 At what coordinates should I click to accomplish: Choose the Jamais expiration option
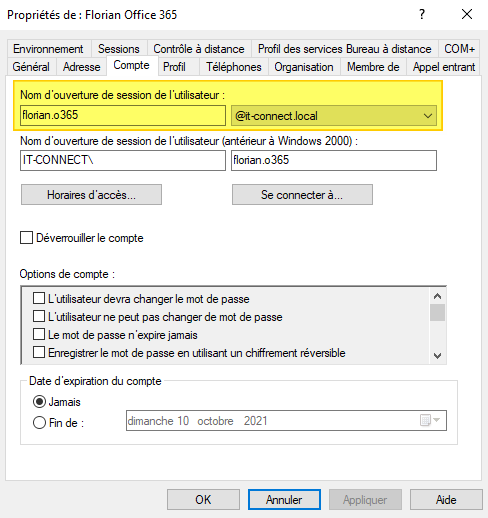(39, 402)
